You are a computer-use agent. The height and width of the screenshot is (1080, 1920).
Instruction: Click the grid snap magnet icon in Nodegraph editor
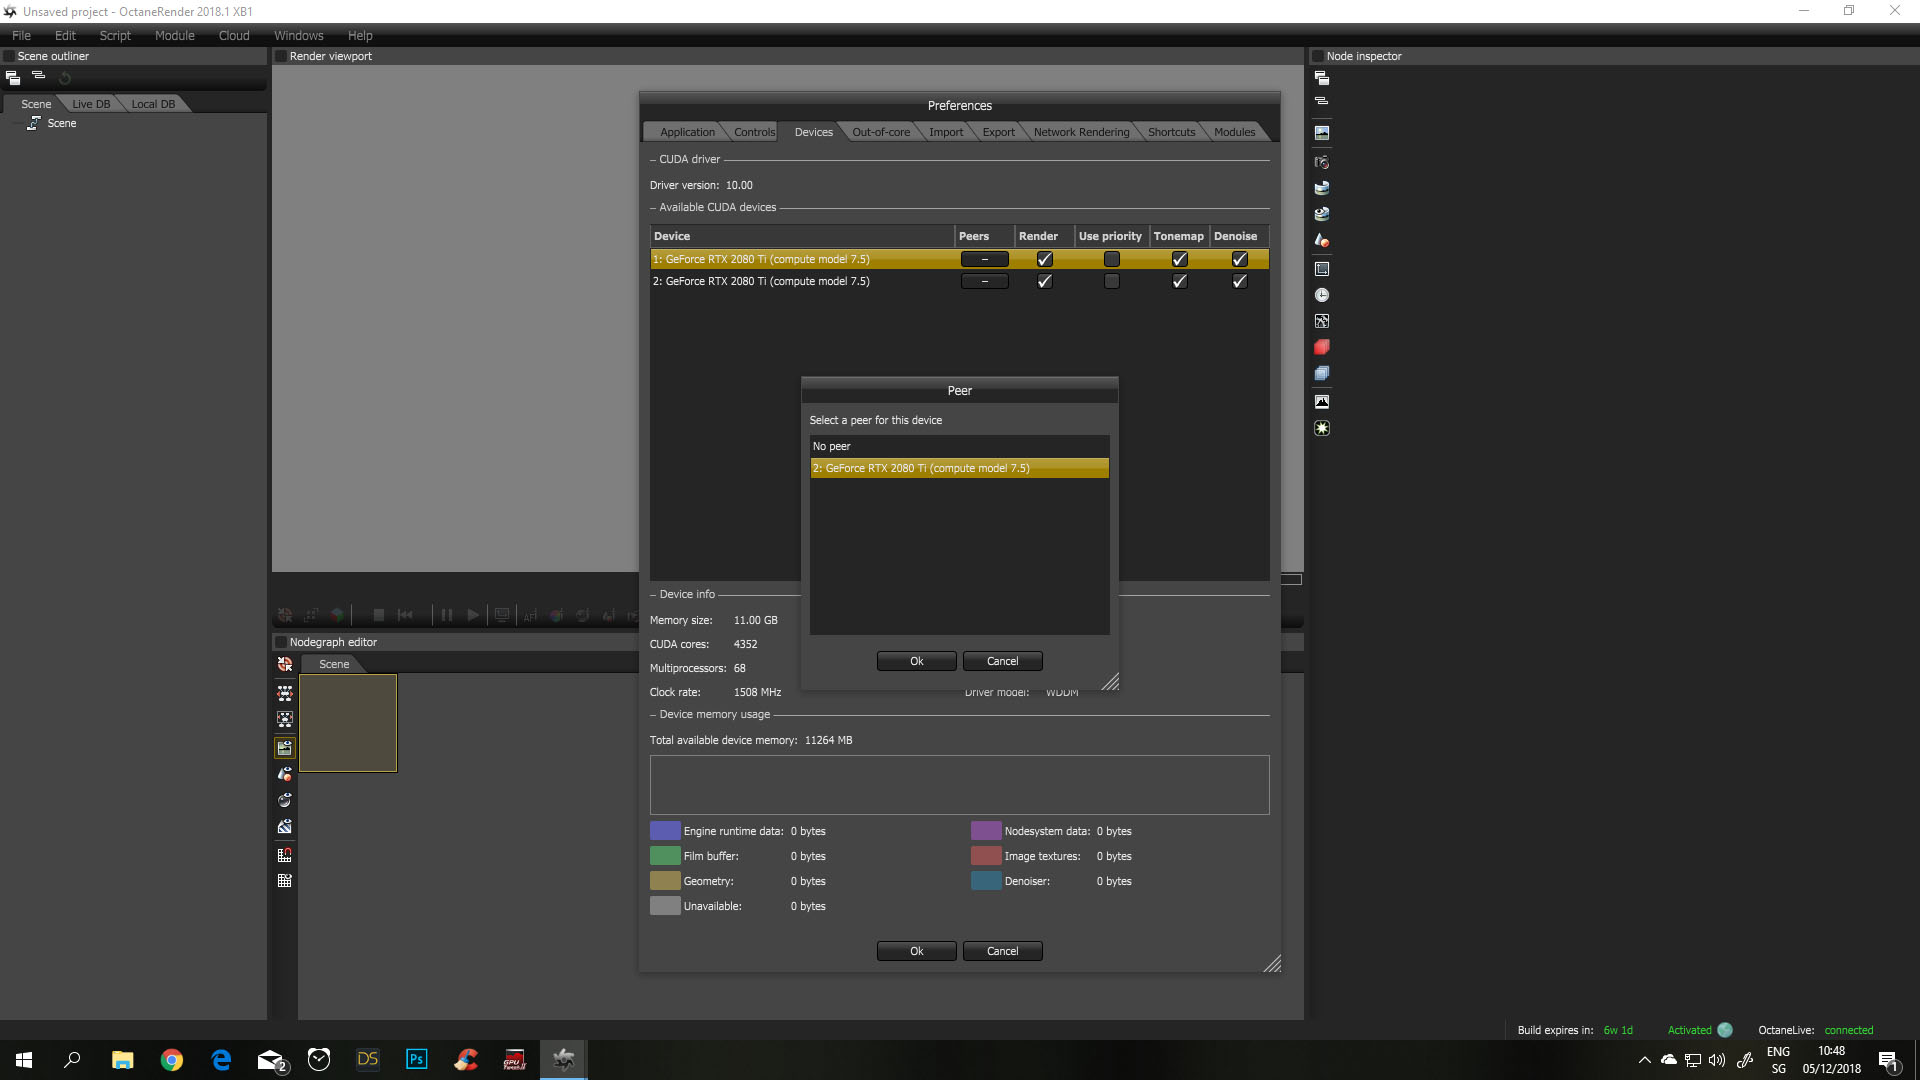(x=285, y=855)
